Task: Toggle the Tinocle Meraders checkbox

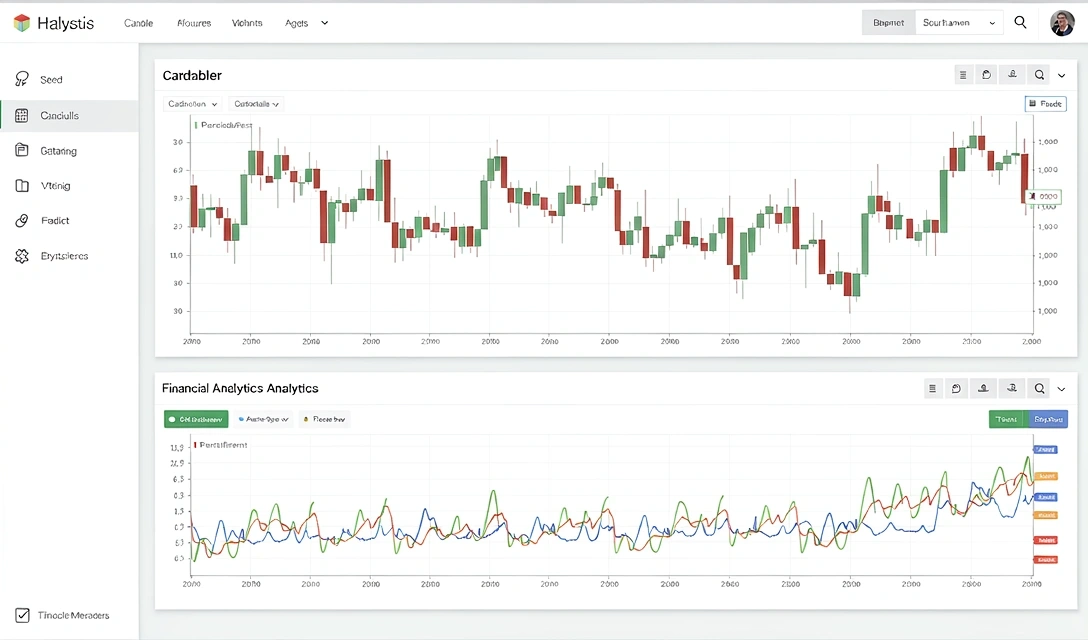Action: coord(22,615)
